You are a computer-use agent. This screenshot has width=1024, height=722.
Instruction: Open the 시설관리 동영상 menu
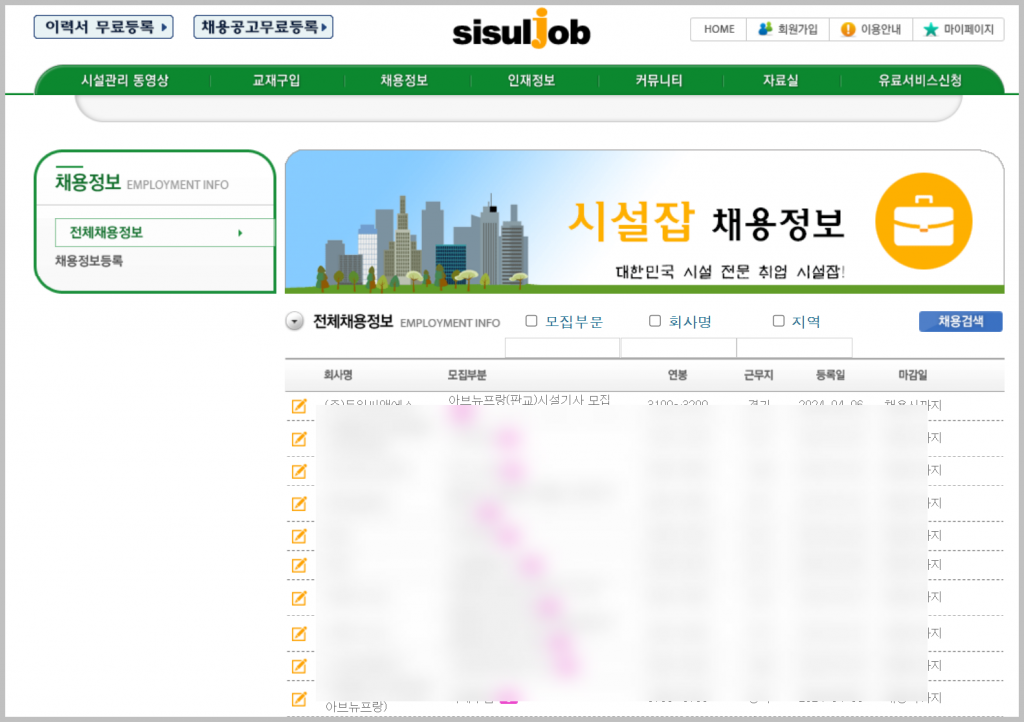coord(125,80)
